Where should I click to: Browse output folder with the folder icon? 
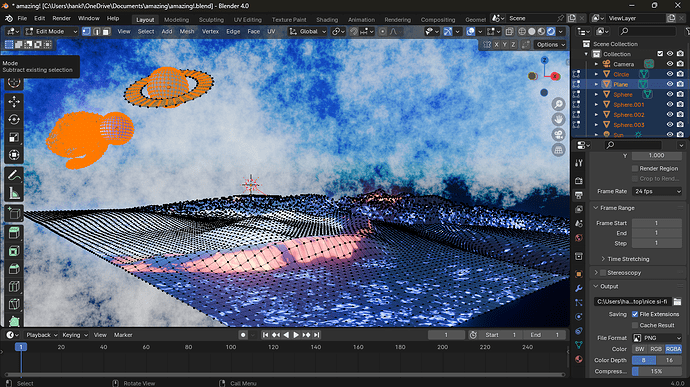[677, 302]
